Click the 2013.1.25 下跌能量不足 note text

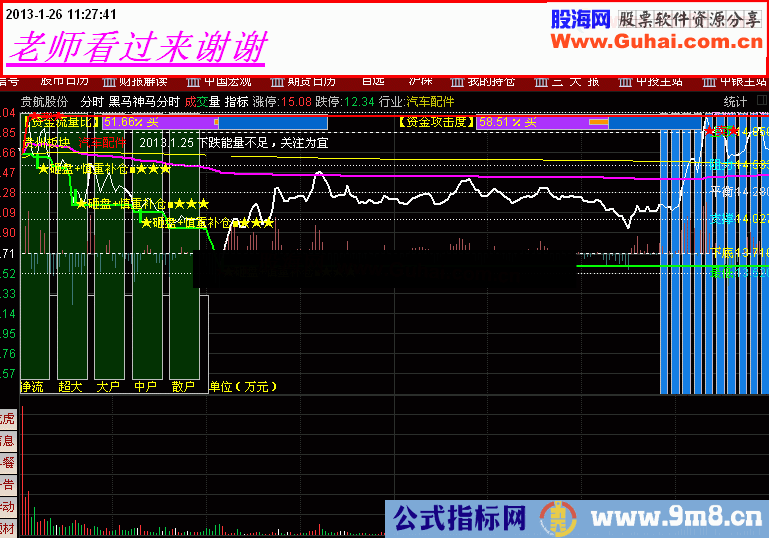(x=233, y=143)
